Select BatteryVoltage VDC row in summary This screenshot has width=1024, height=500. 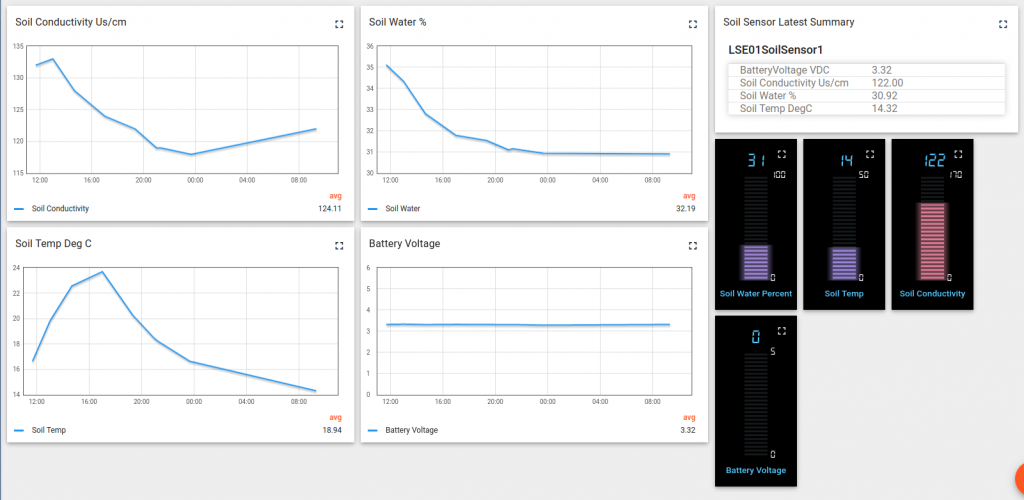coord(866,70)
